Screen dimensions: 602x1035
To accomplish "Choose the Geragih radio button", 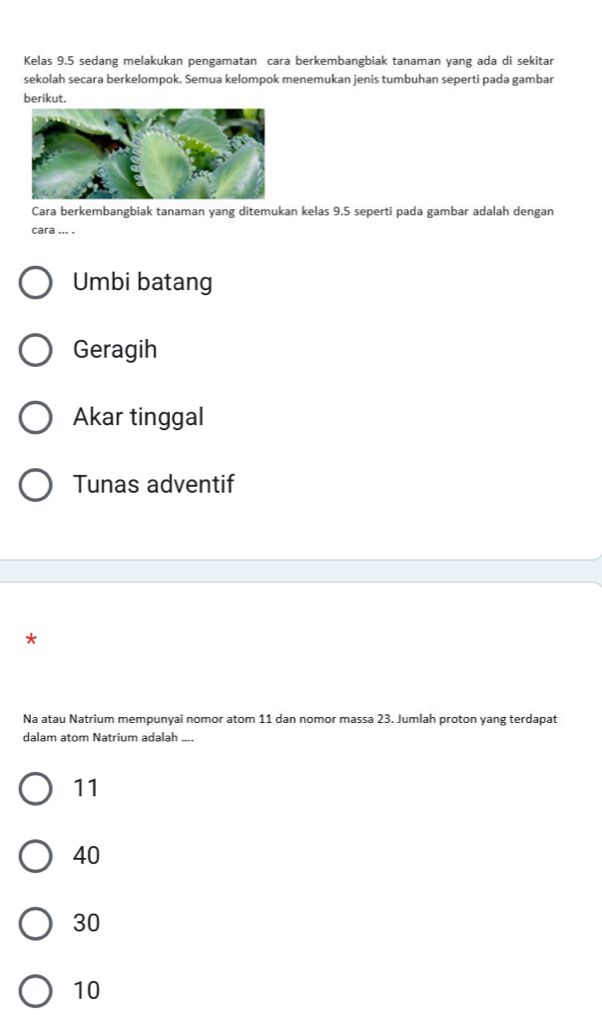I will coord(36,351).
